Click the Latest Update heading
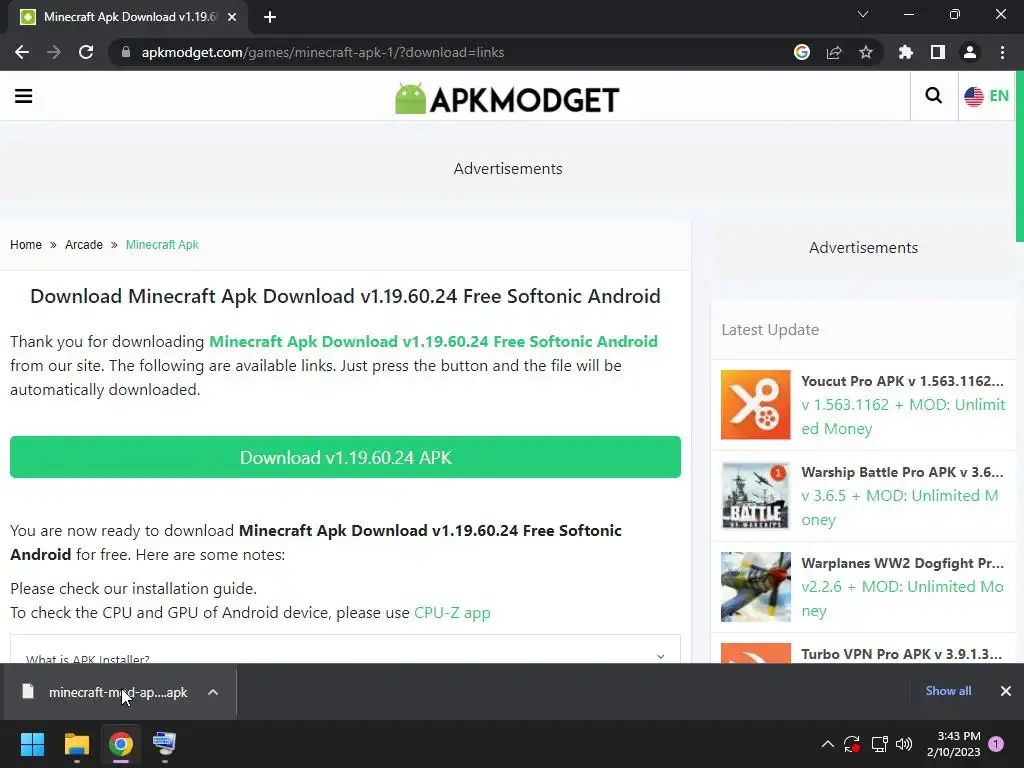The image size is (1024, 768). click(x=770, y=330)
